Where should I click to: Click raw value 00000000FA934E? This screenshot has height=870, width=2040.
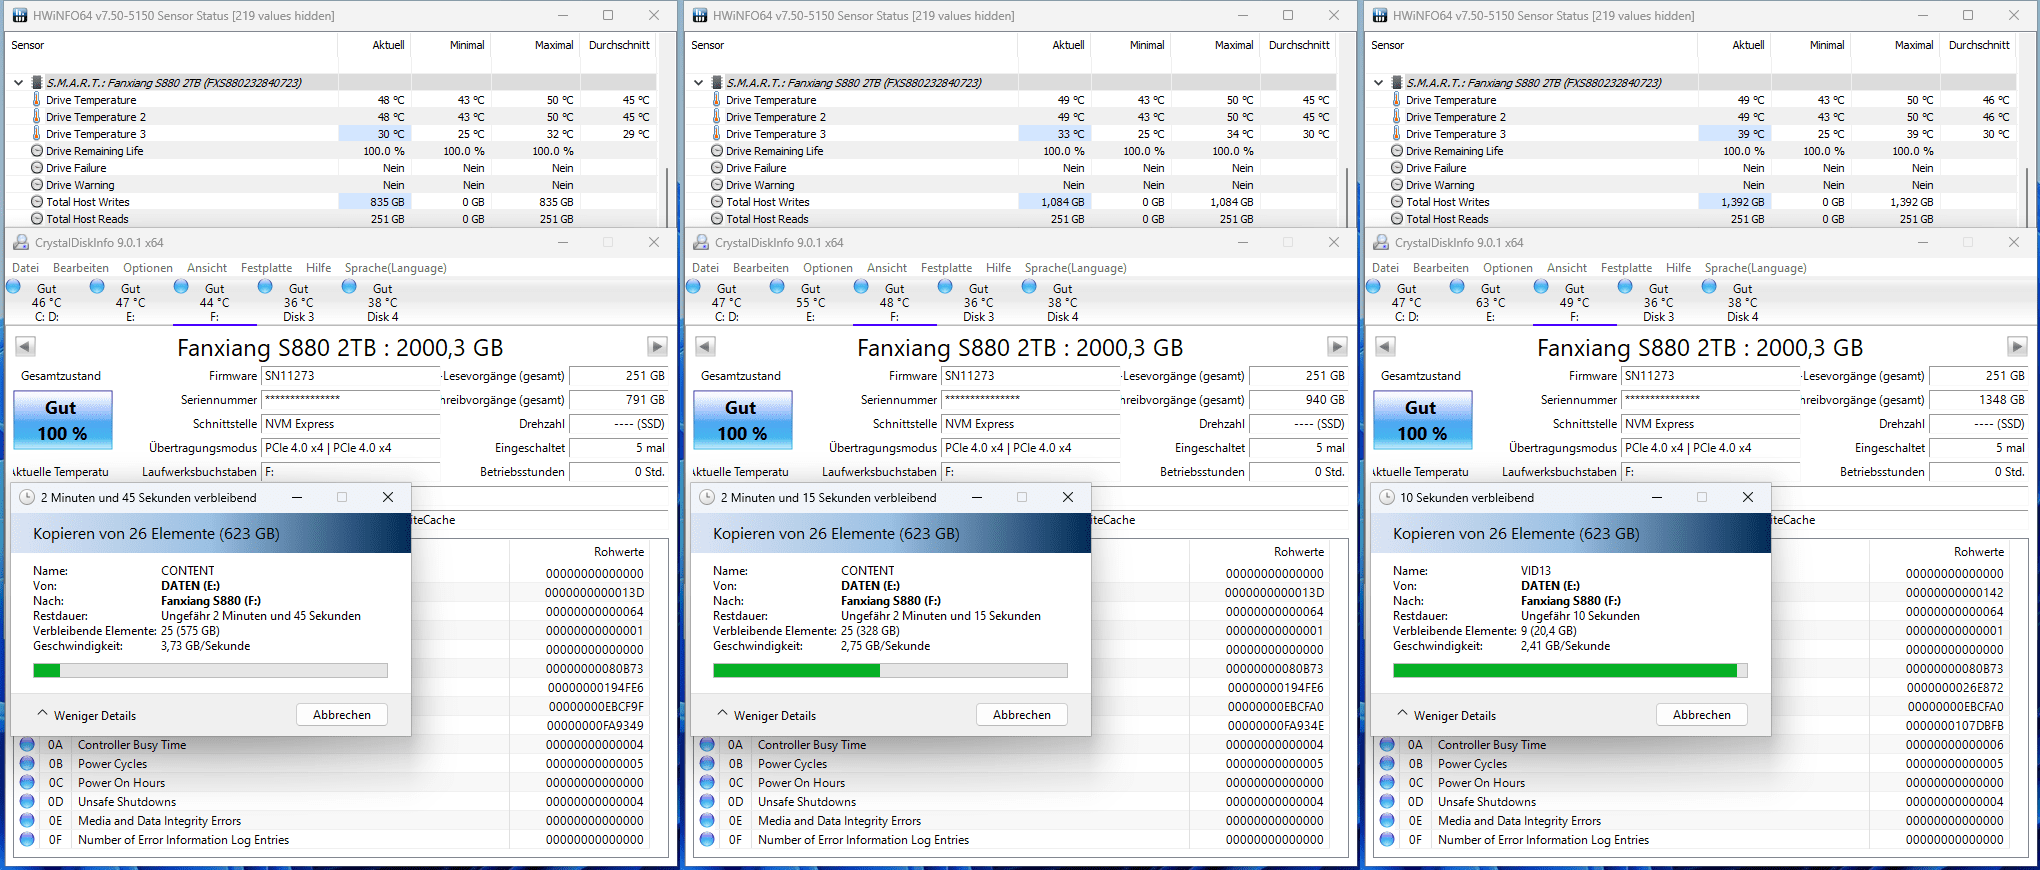click(1275, 725)
